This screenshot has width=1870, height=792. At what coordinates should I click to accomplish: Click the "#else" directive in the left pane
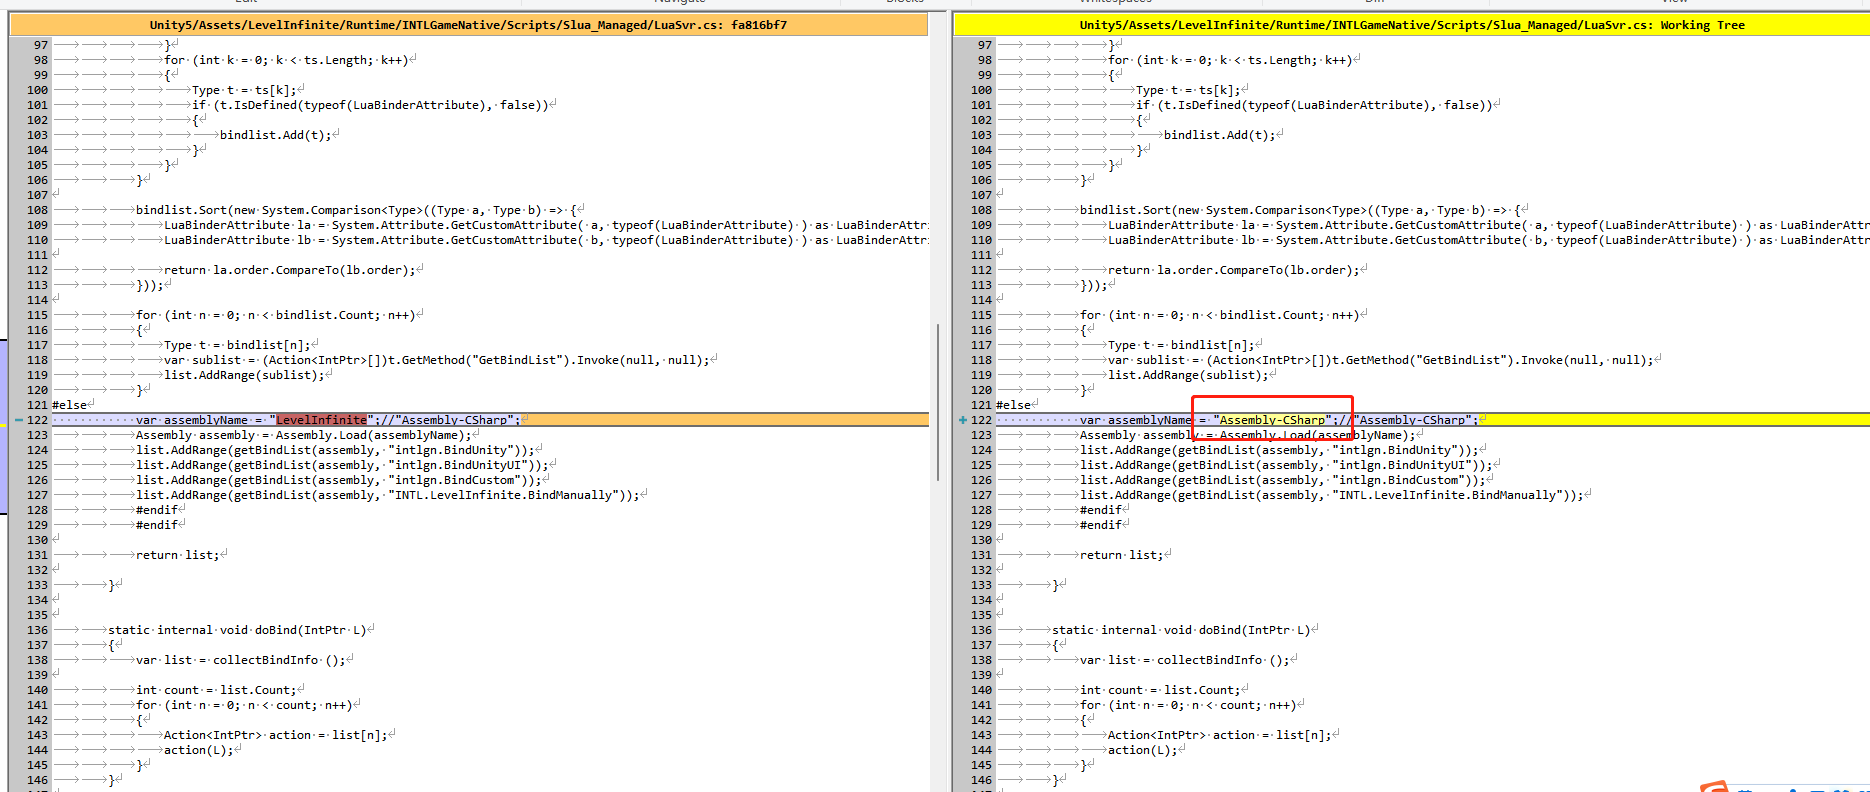[x=69, y=405]
